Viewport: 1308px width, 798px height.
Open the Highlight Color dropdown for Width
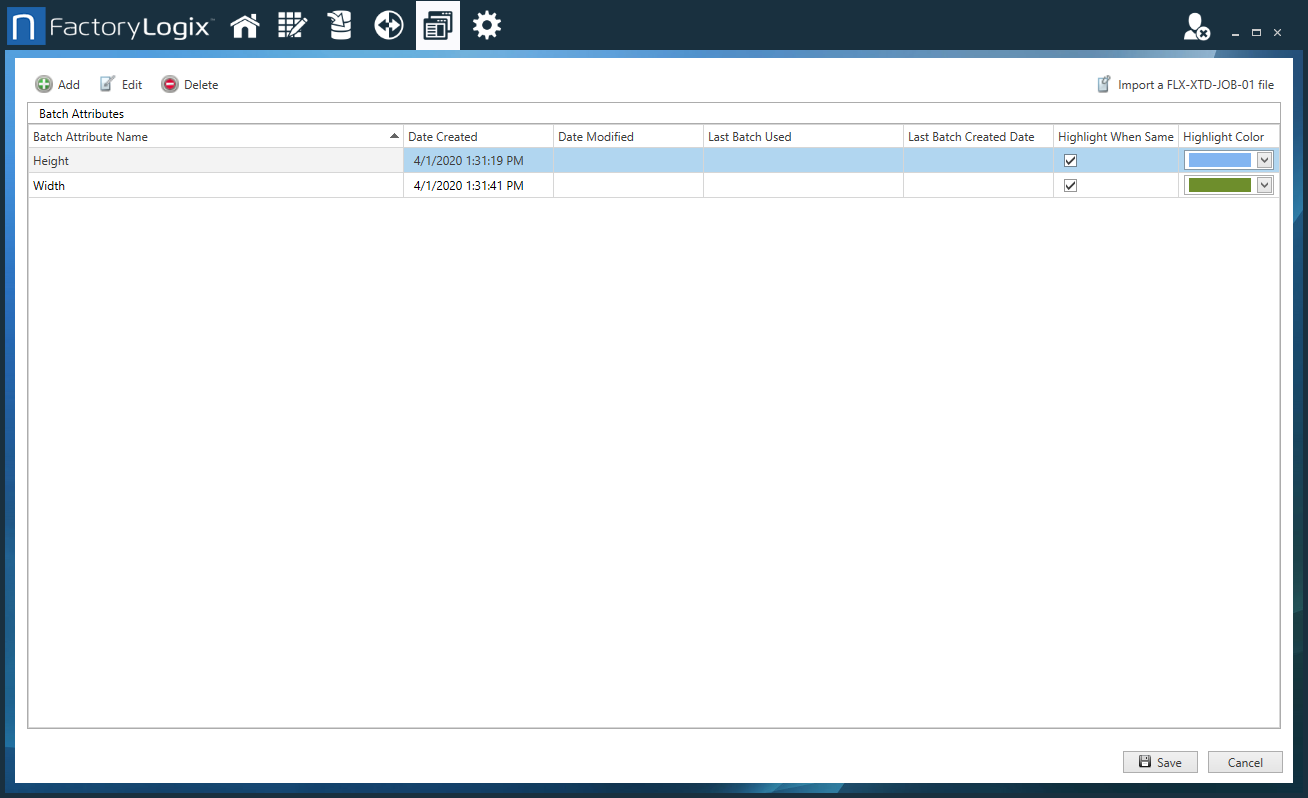click(1265, 185)
